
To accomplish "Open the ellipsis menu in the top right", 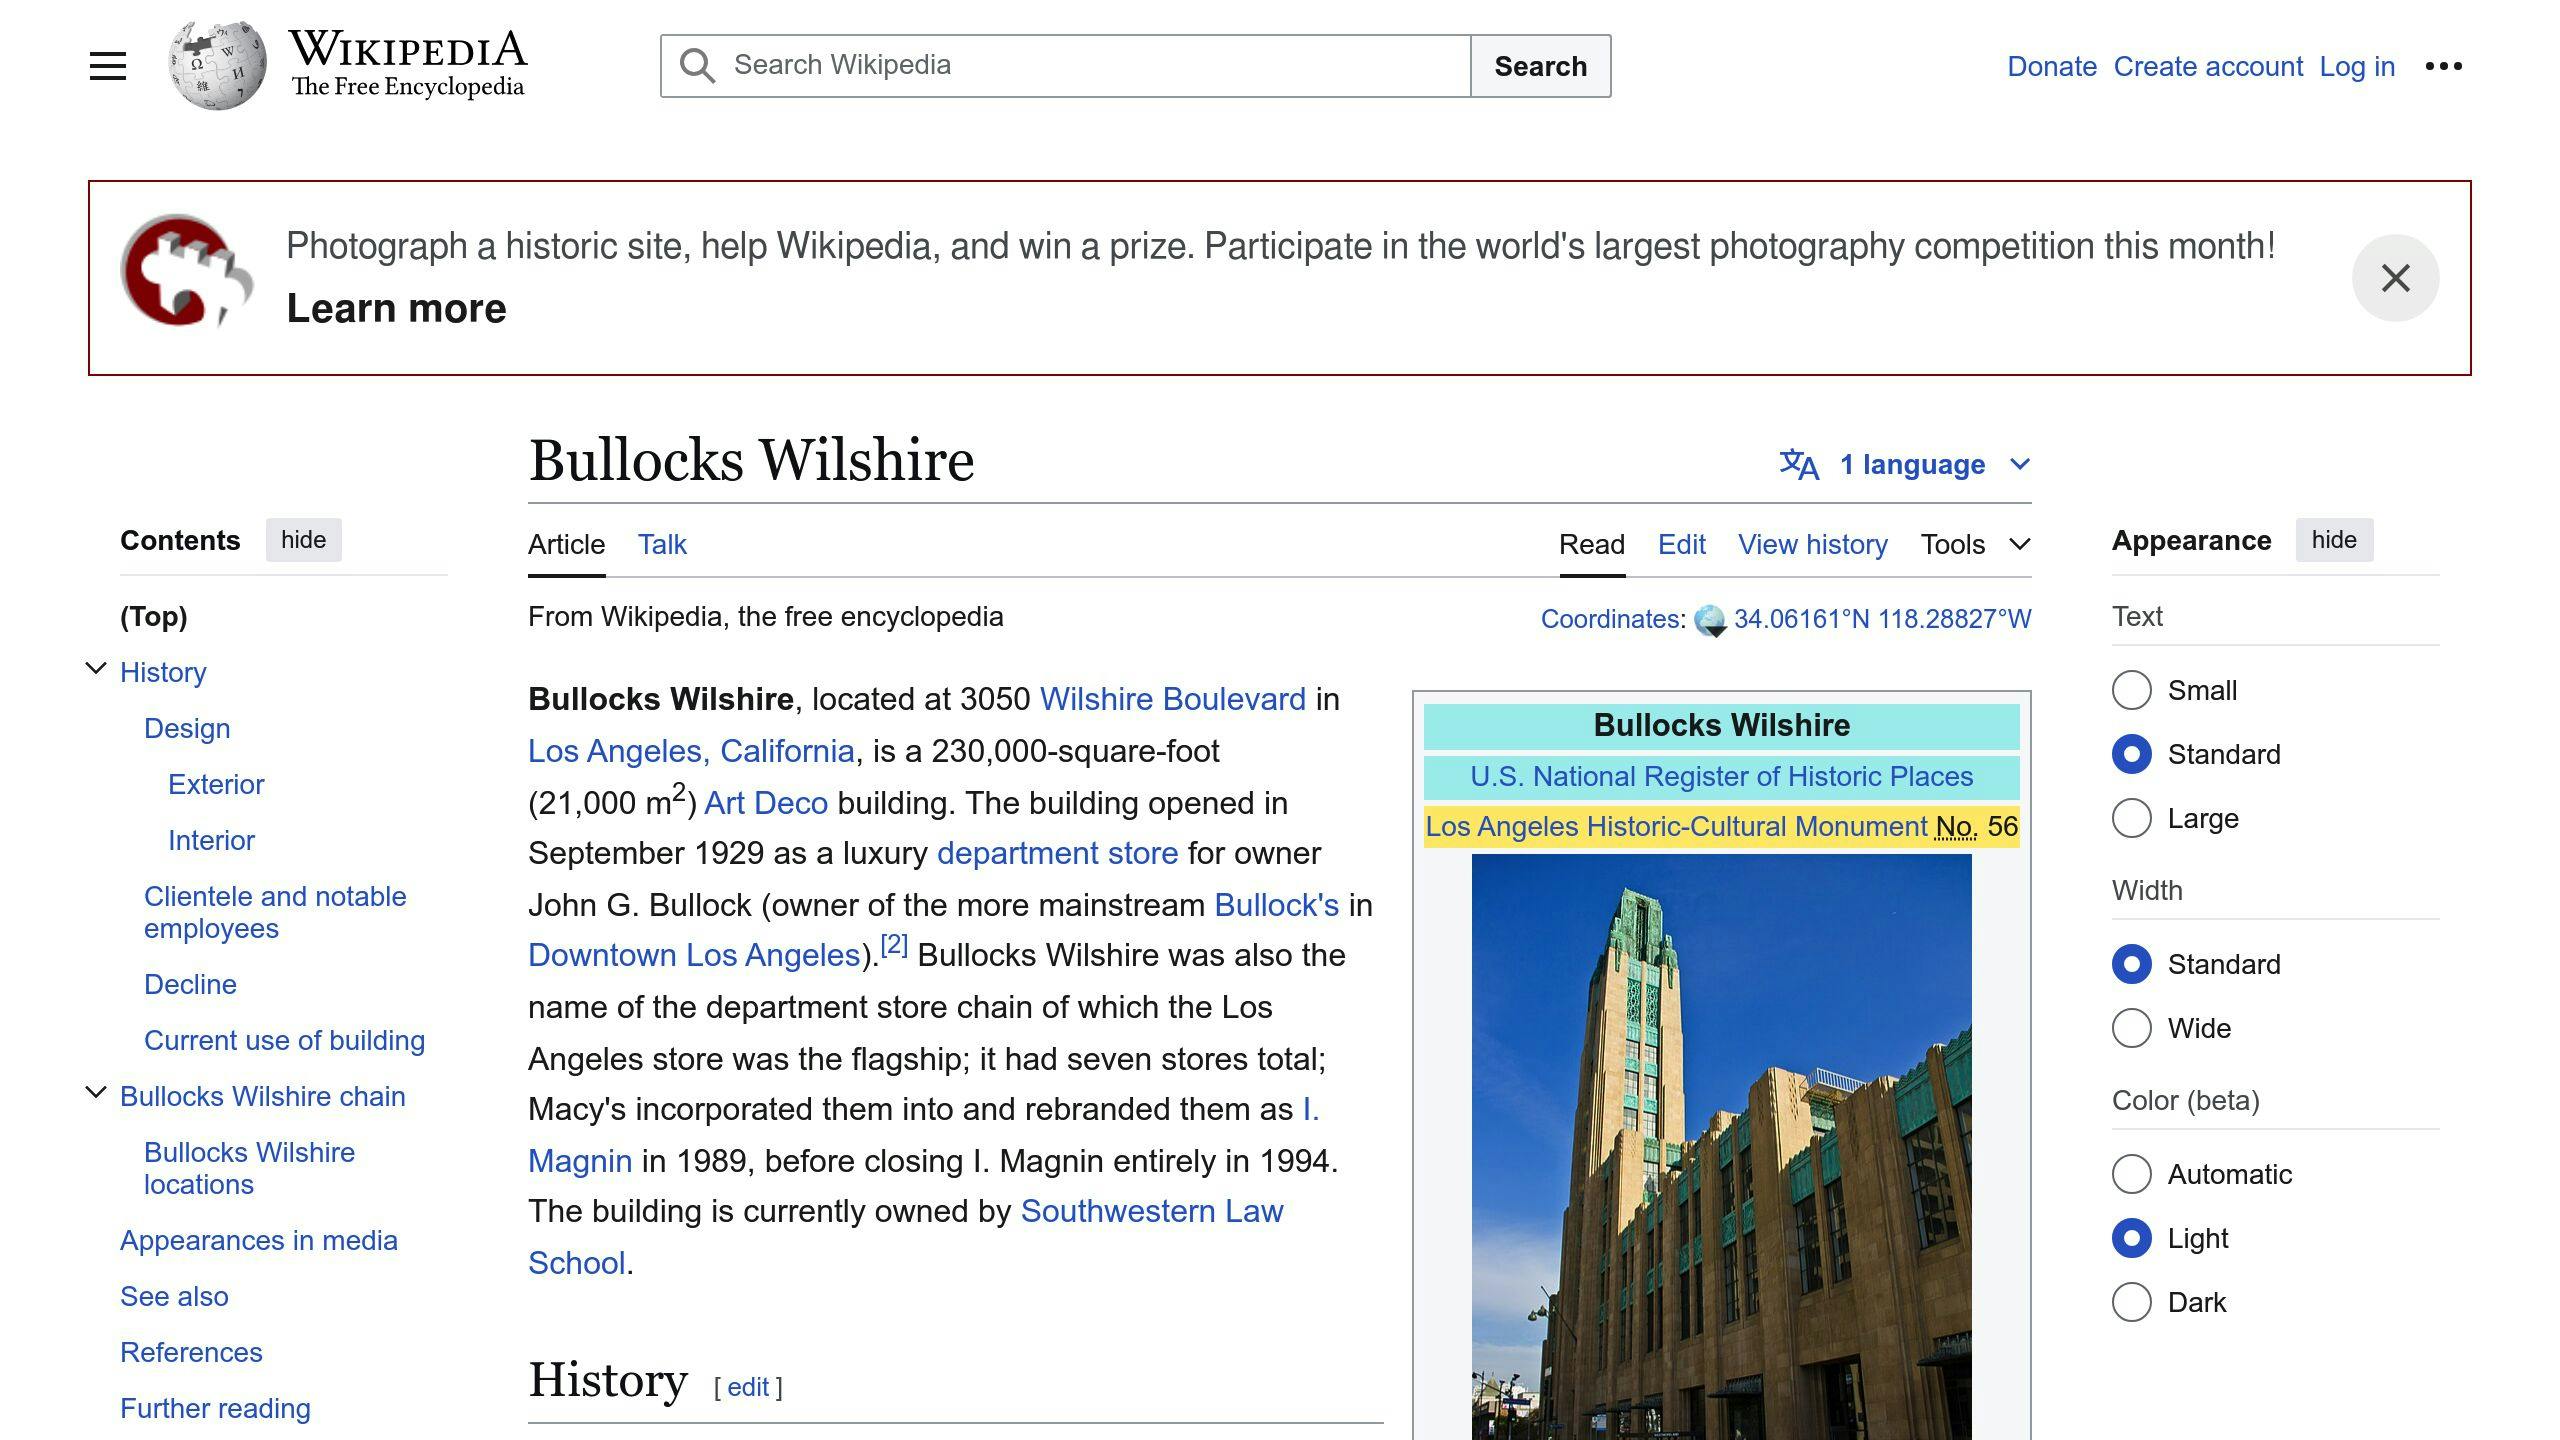I will 2444,66.
